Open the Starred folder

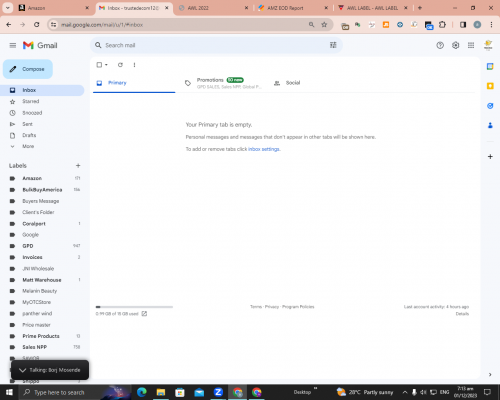[x=42, y=101]
